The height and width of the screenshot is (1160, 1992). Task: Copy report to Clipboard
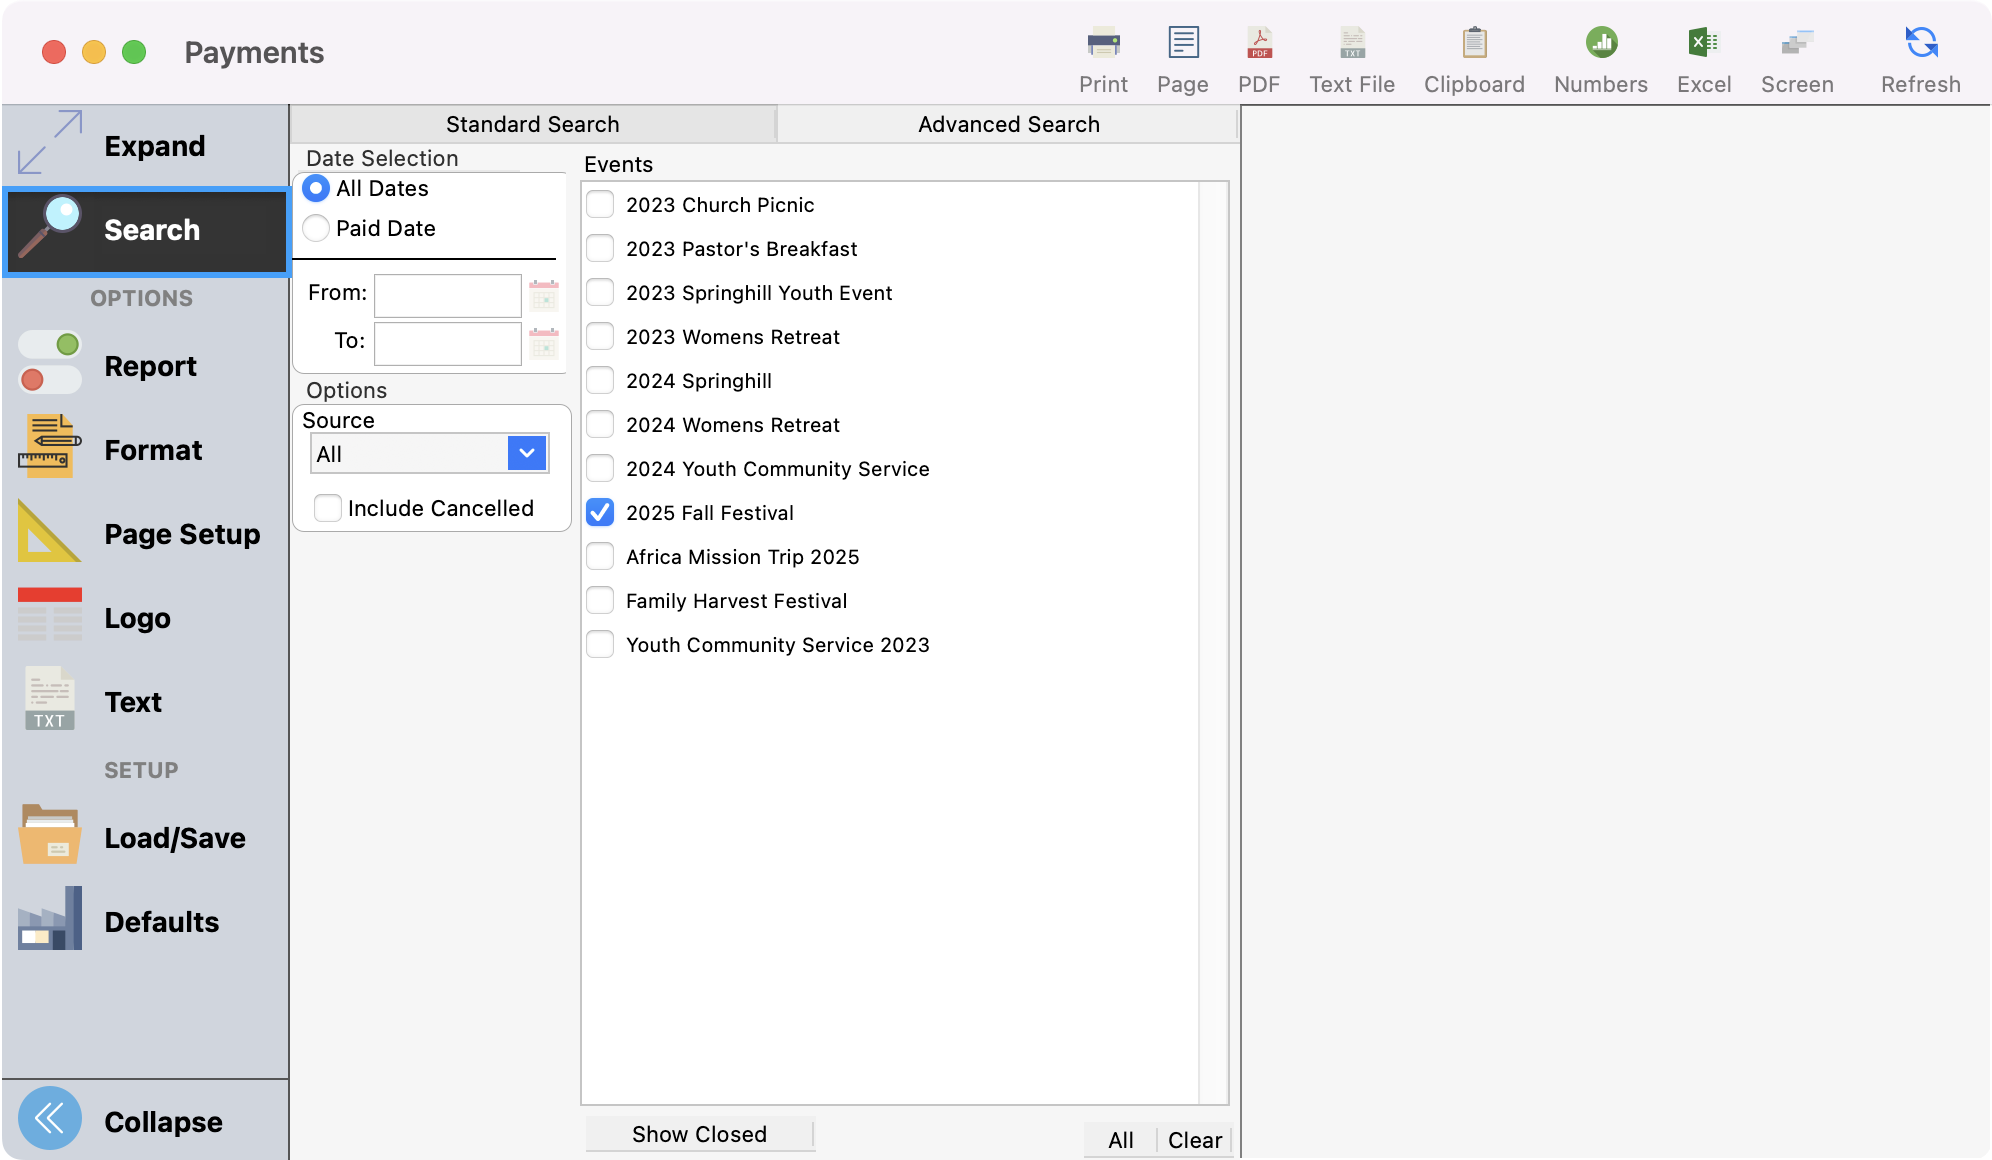1473,55
